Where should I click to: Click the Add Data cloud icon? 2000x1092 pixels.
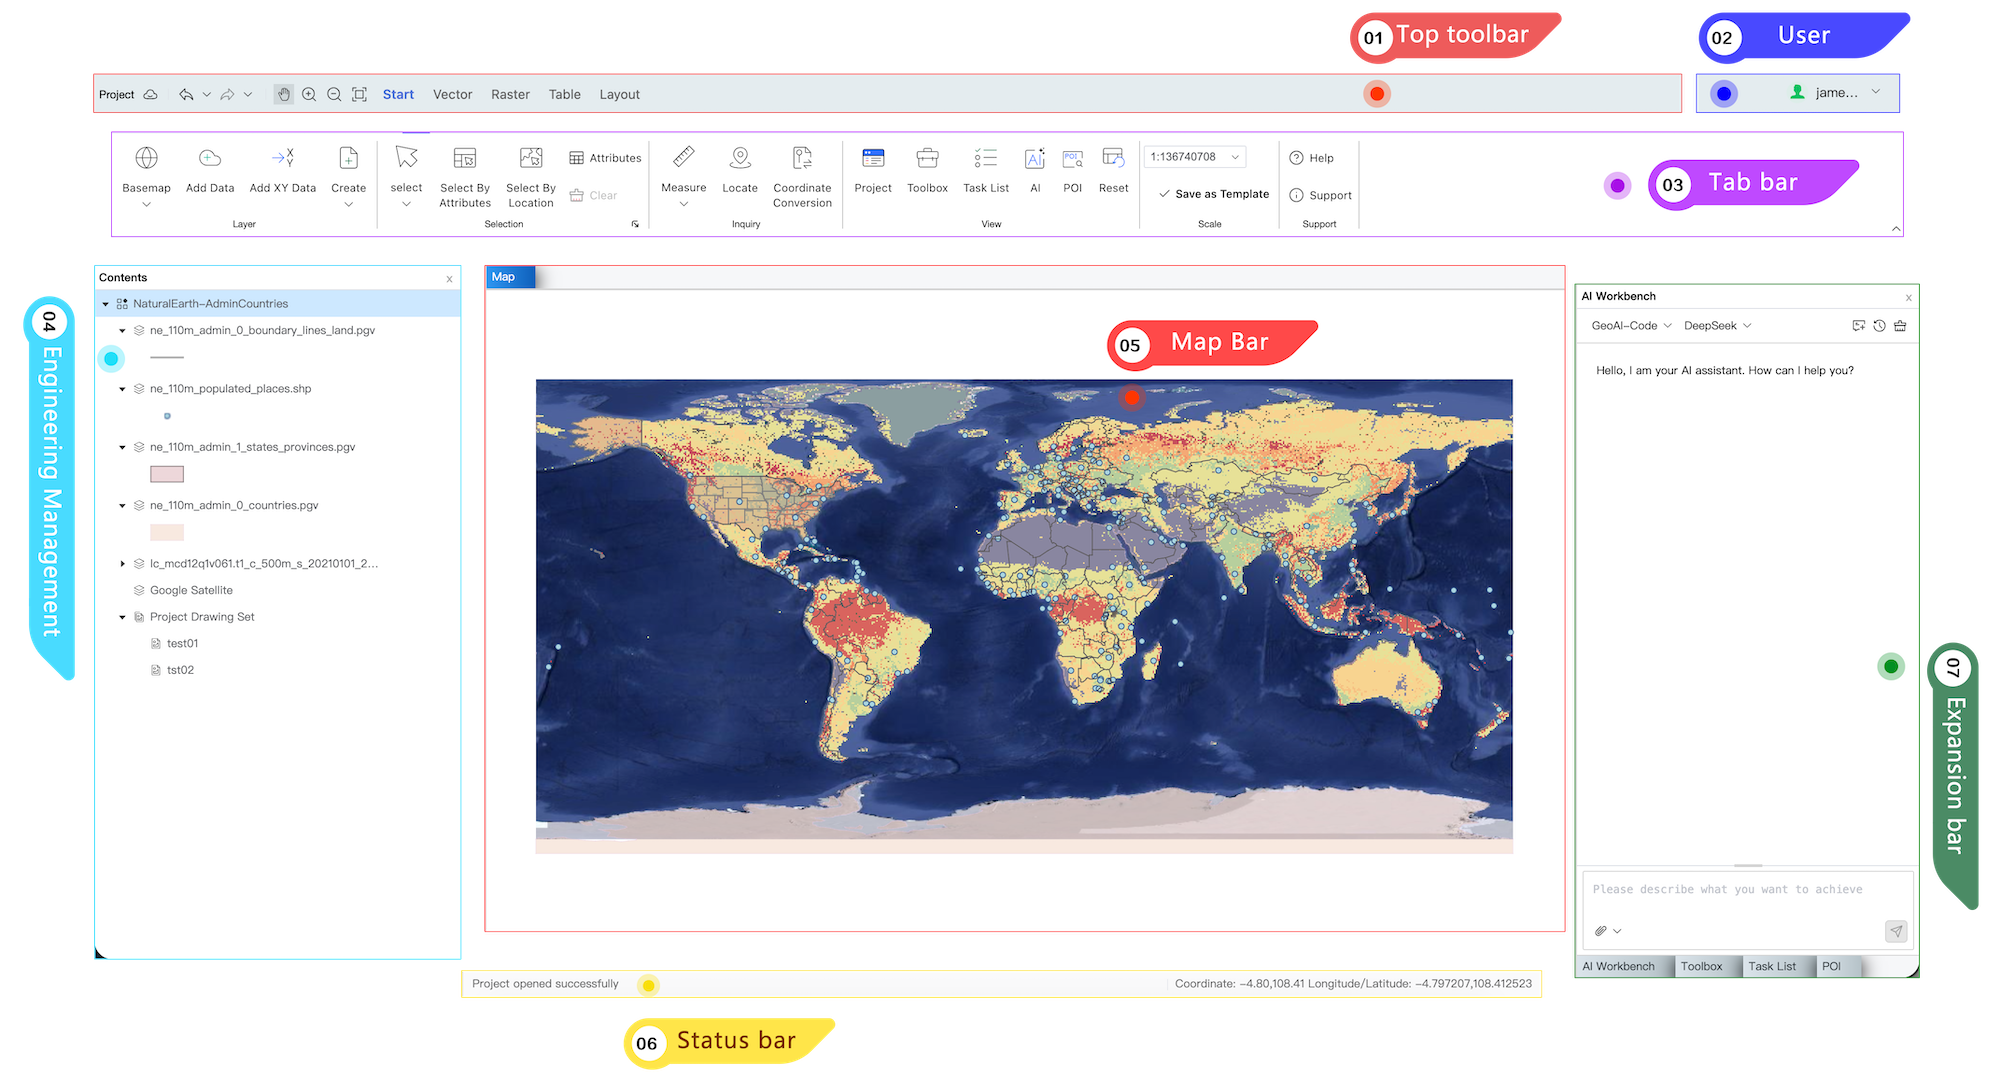tap(210, 158)
